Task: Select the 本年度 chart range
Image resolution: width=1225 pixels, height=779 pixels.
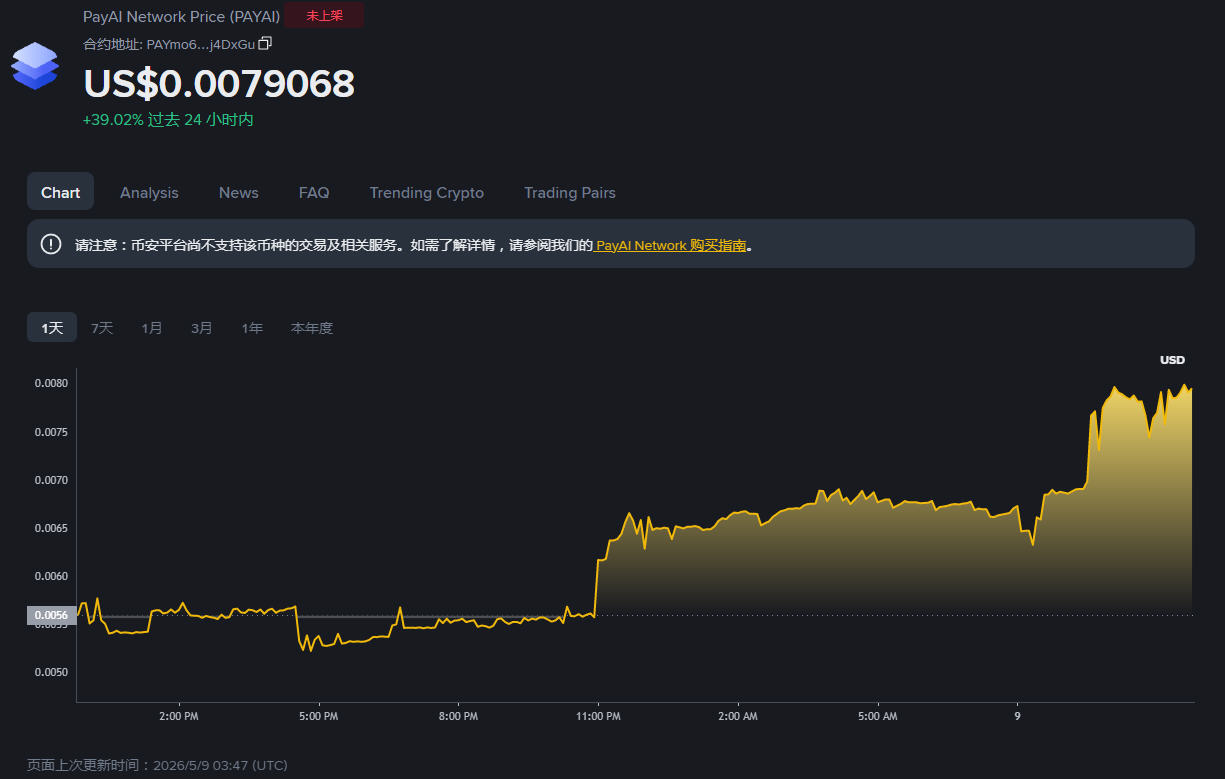Action: tap(312, 327)
